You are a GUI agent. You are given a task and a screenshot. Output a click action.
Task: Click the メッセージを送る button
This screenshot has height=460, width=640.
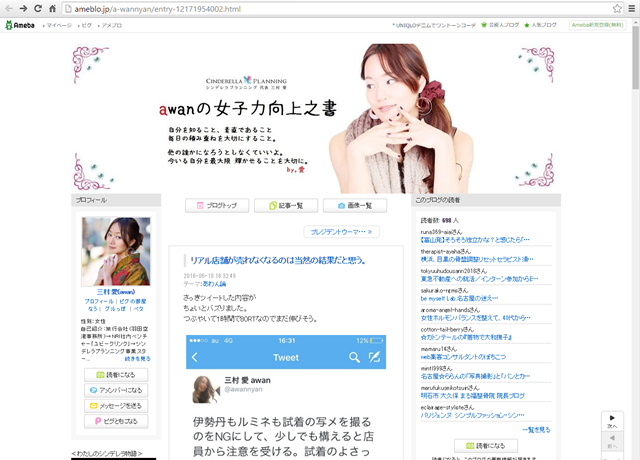[x=116, y=406]
